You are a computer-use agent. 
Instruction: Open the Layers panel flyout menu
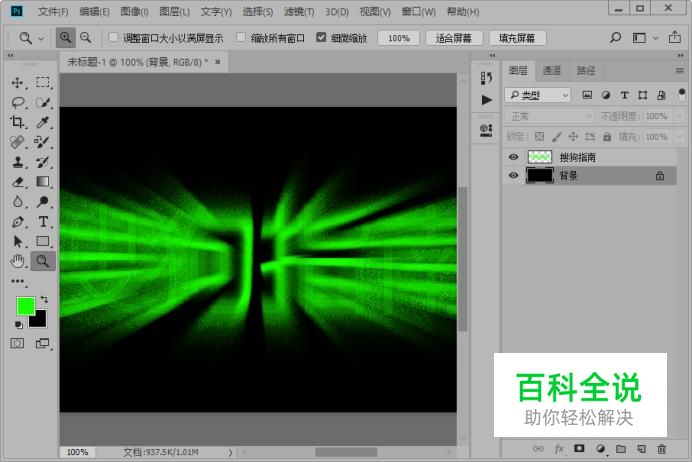pos(680,71)
